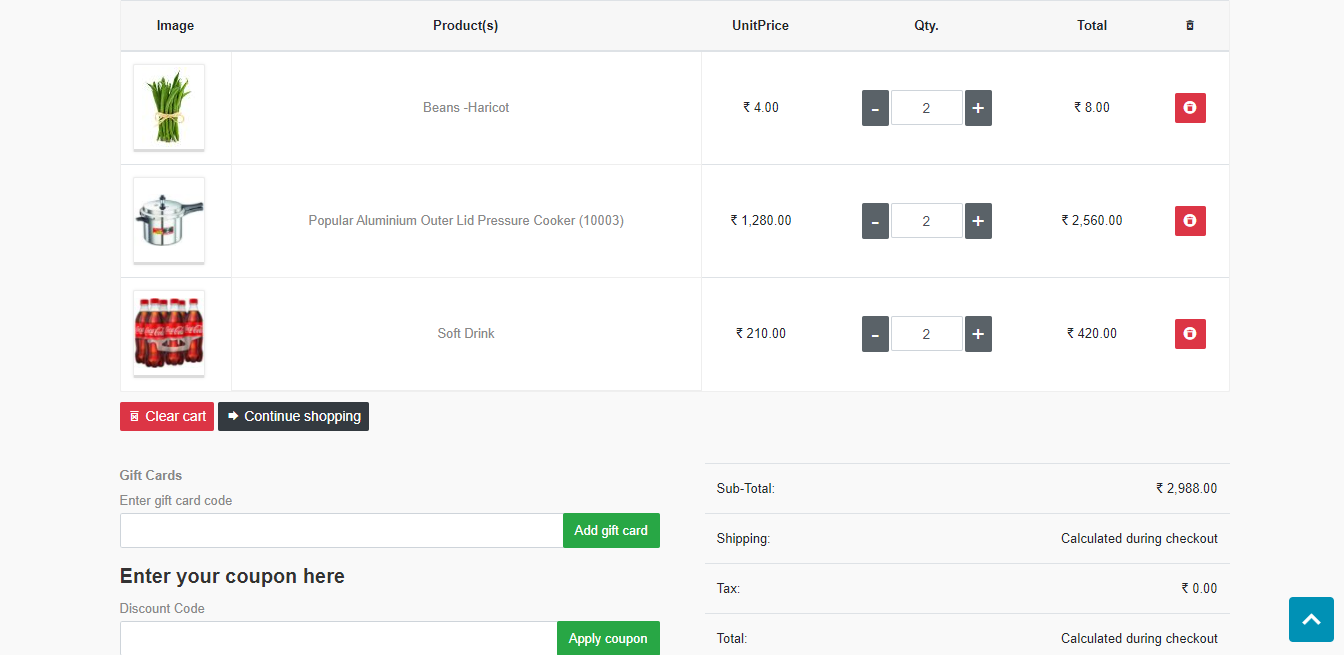
Task: Increase Pressure Cooker quantity by one
Action: pos(978,221)
